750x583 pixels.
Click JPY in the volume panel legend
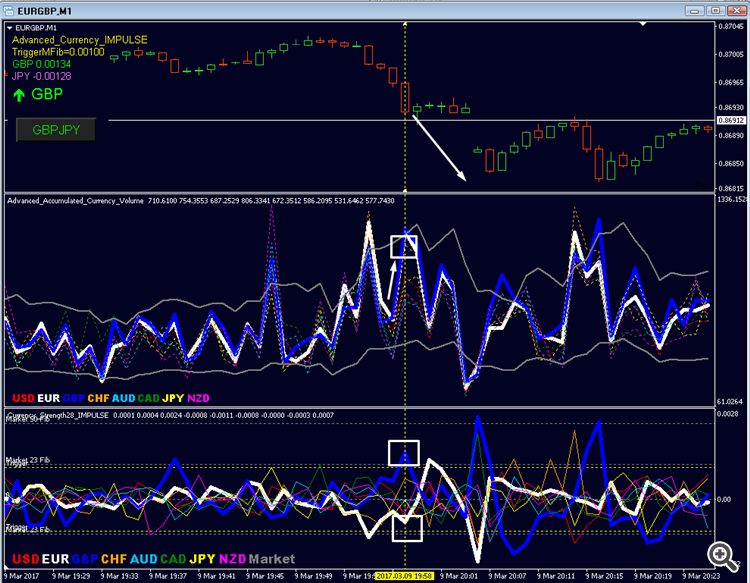173,398
